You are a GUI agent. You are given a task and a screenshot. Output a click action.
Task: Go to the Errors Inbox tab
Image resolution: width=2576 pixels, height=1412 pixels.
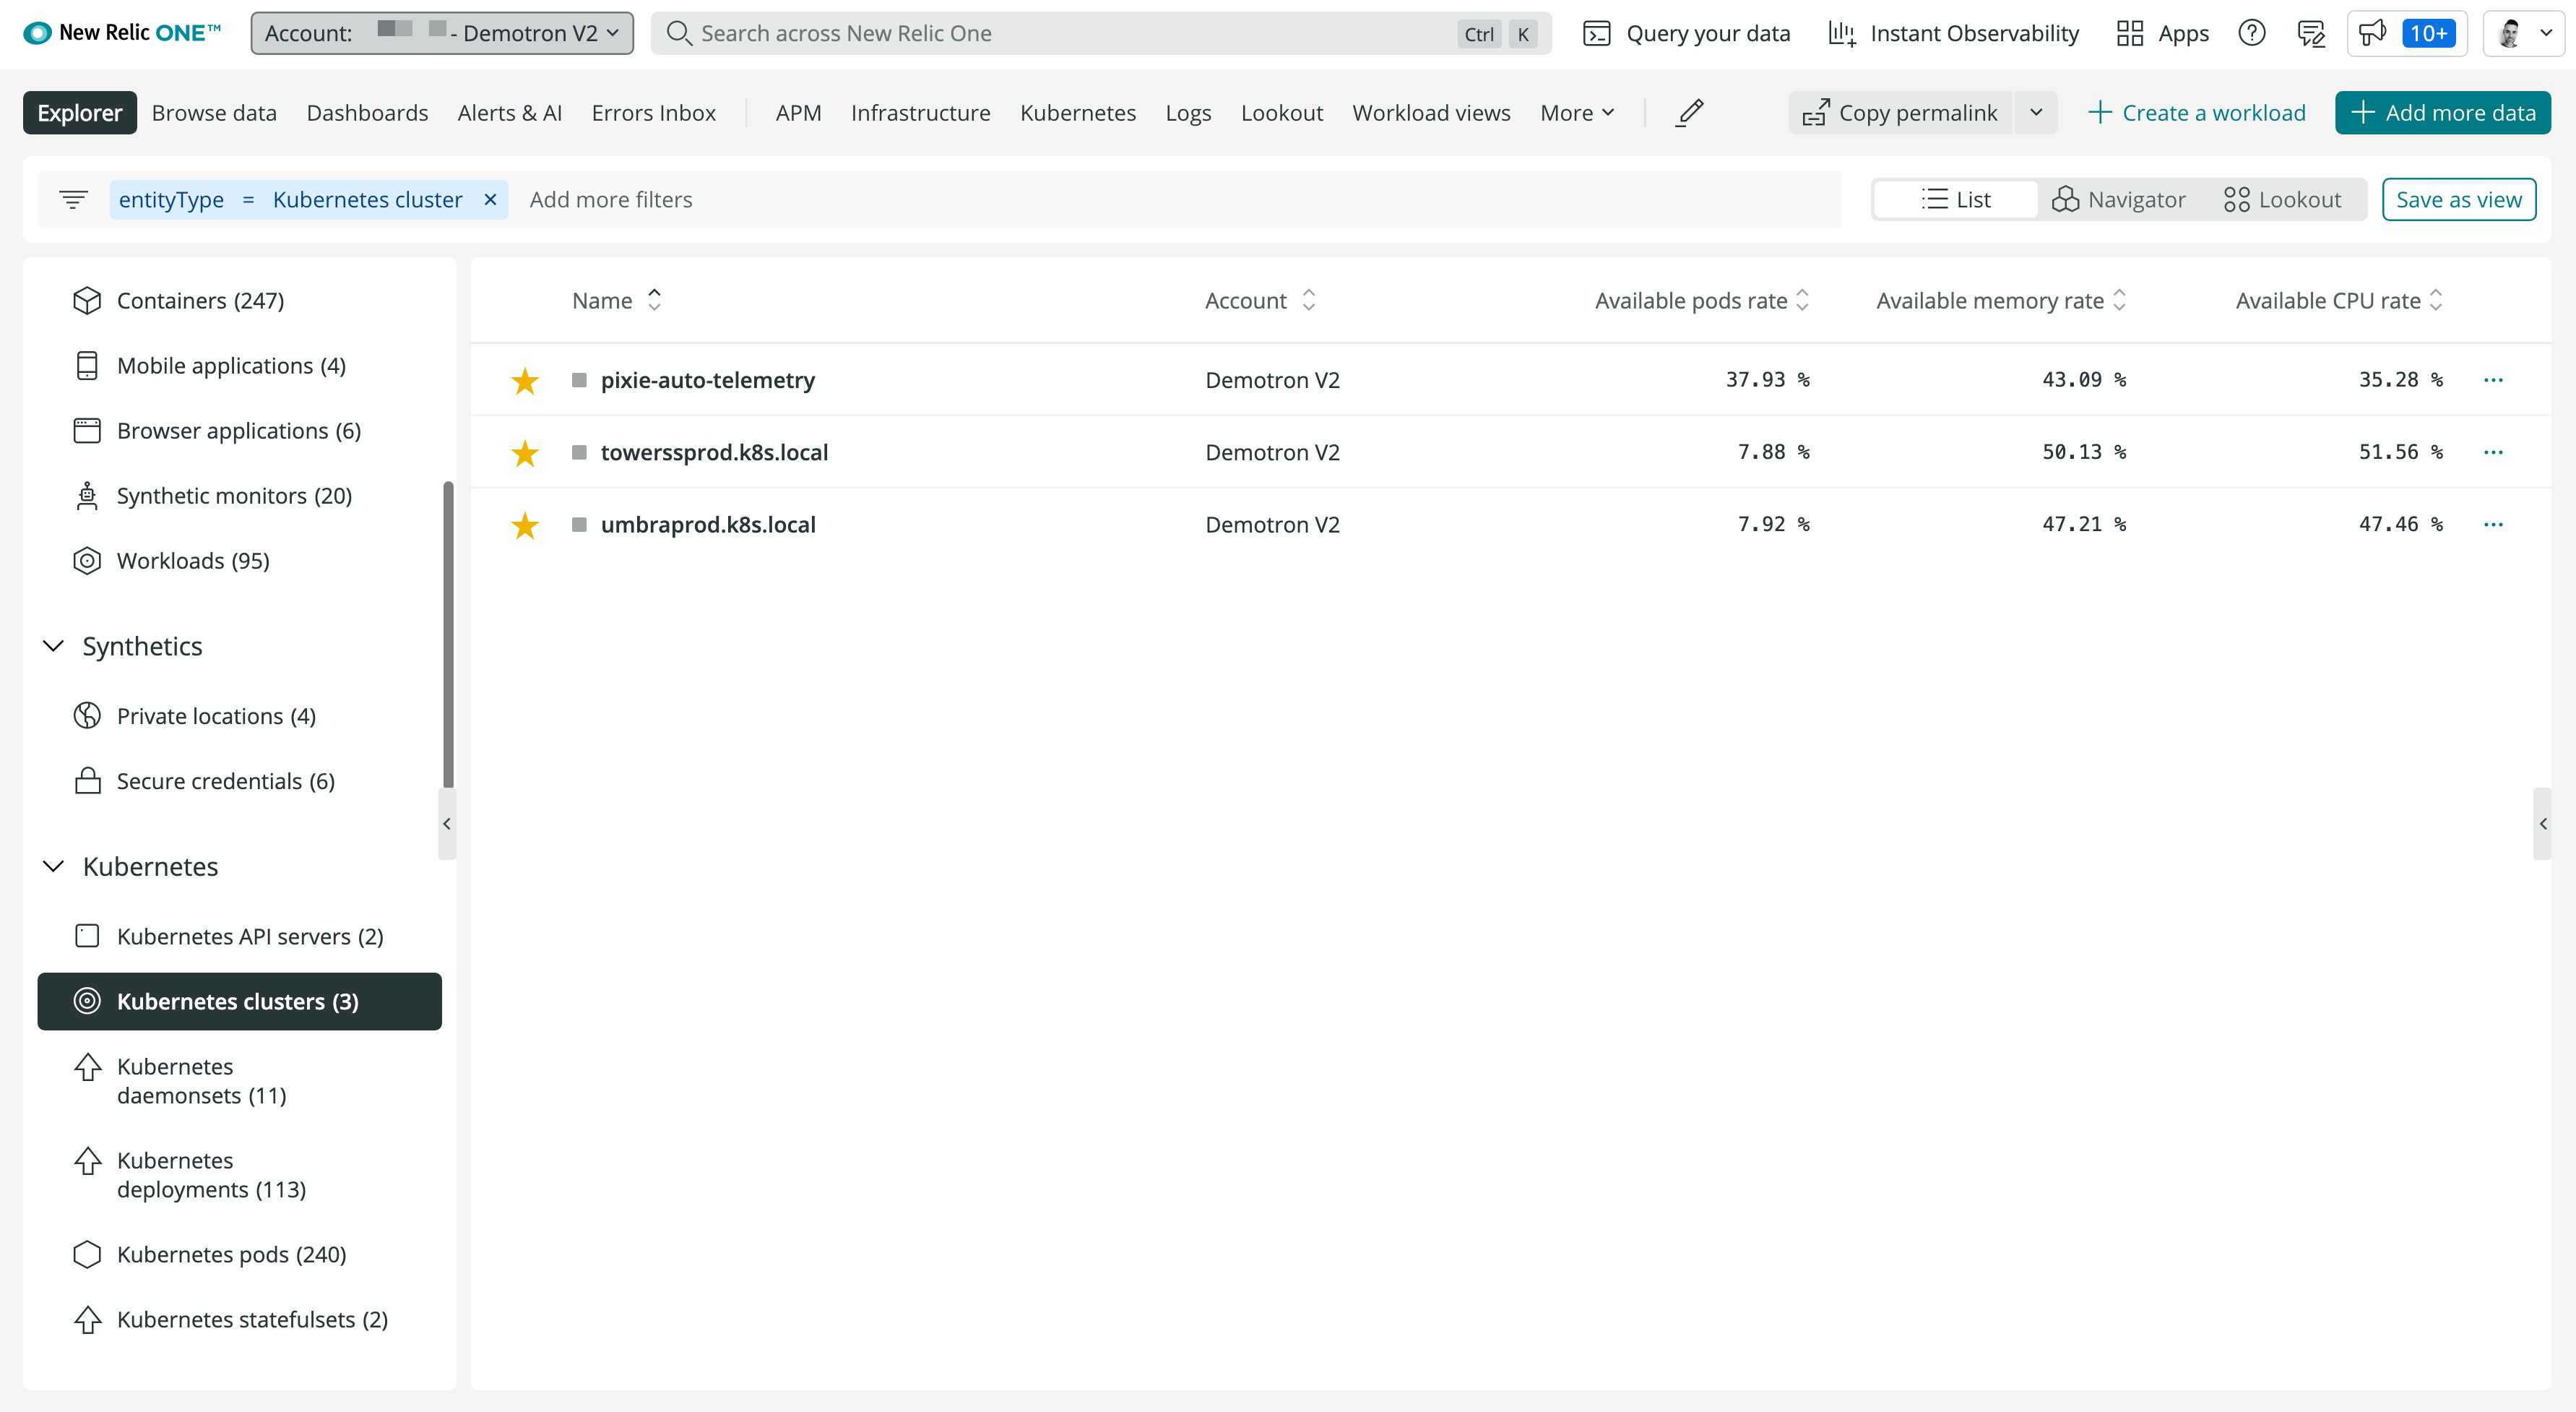pos(653,113)
